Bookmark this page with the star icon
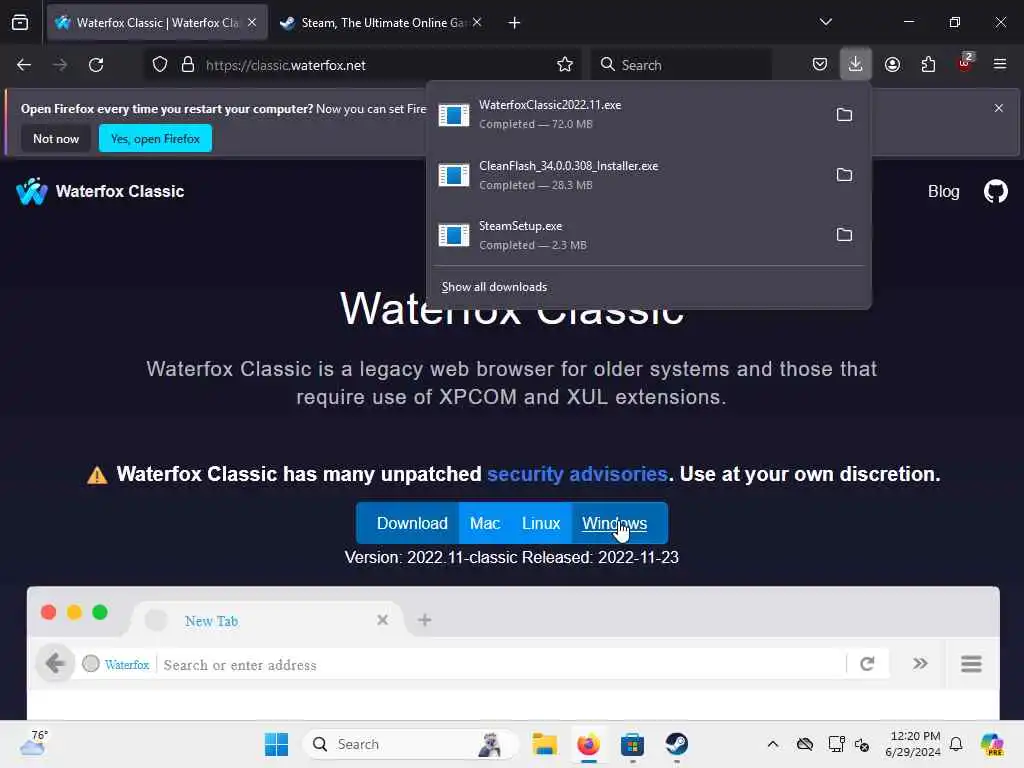1024x768 pixels. (565, 65)
